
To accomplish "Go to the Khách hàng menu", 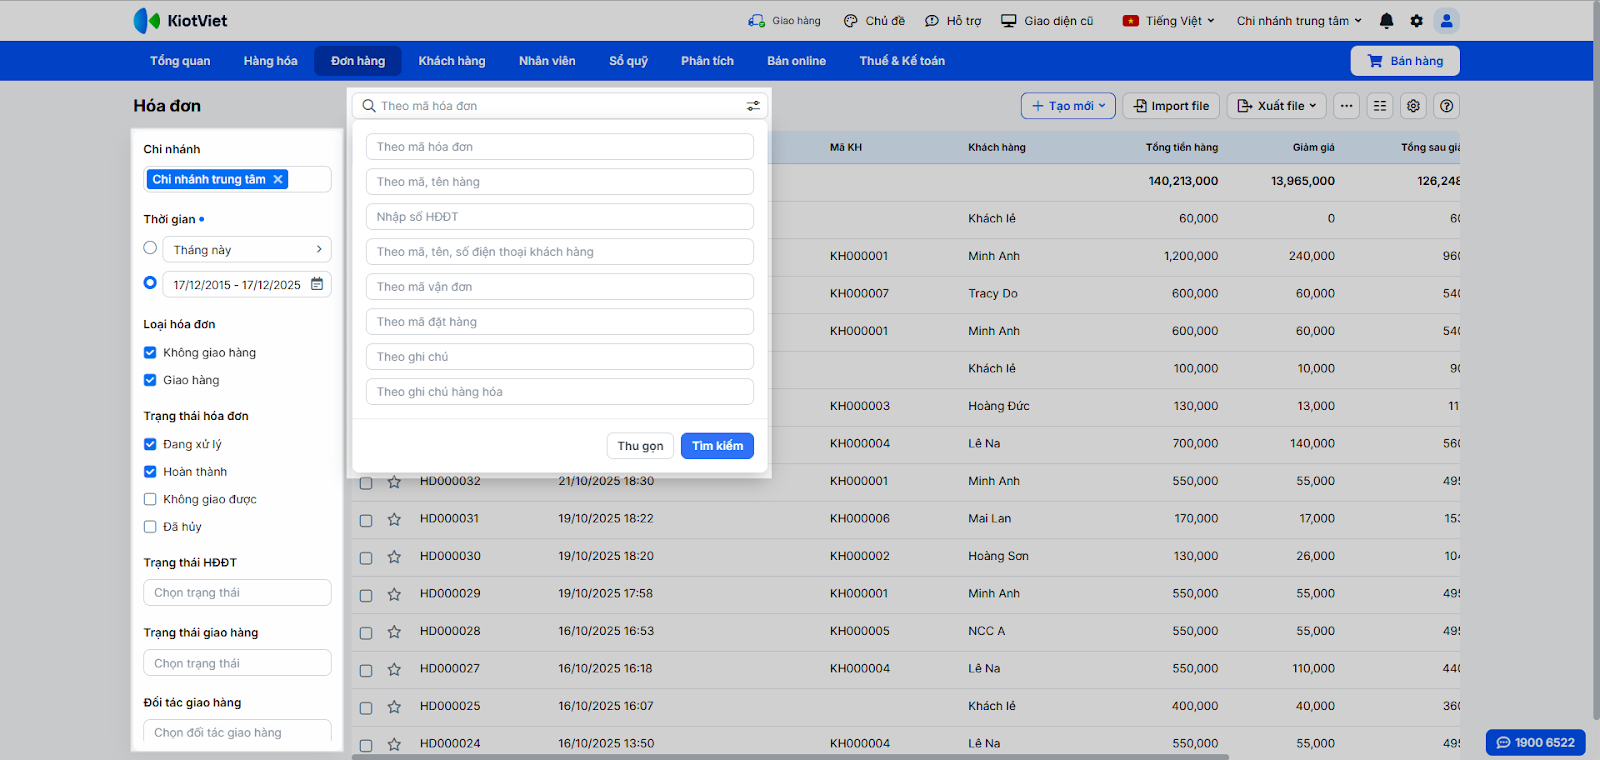I will pos(451,61).
